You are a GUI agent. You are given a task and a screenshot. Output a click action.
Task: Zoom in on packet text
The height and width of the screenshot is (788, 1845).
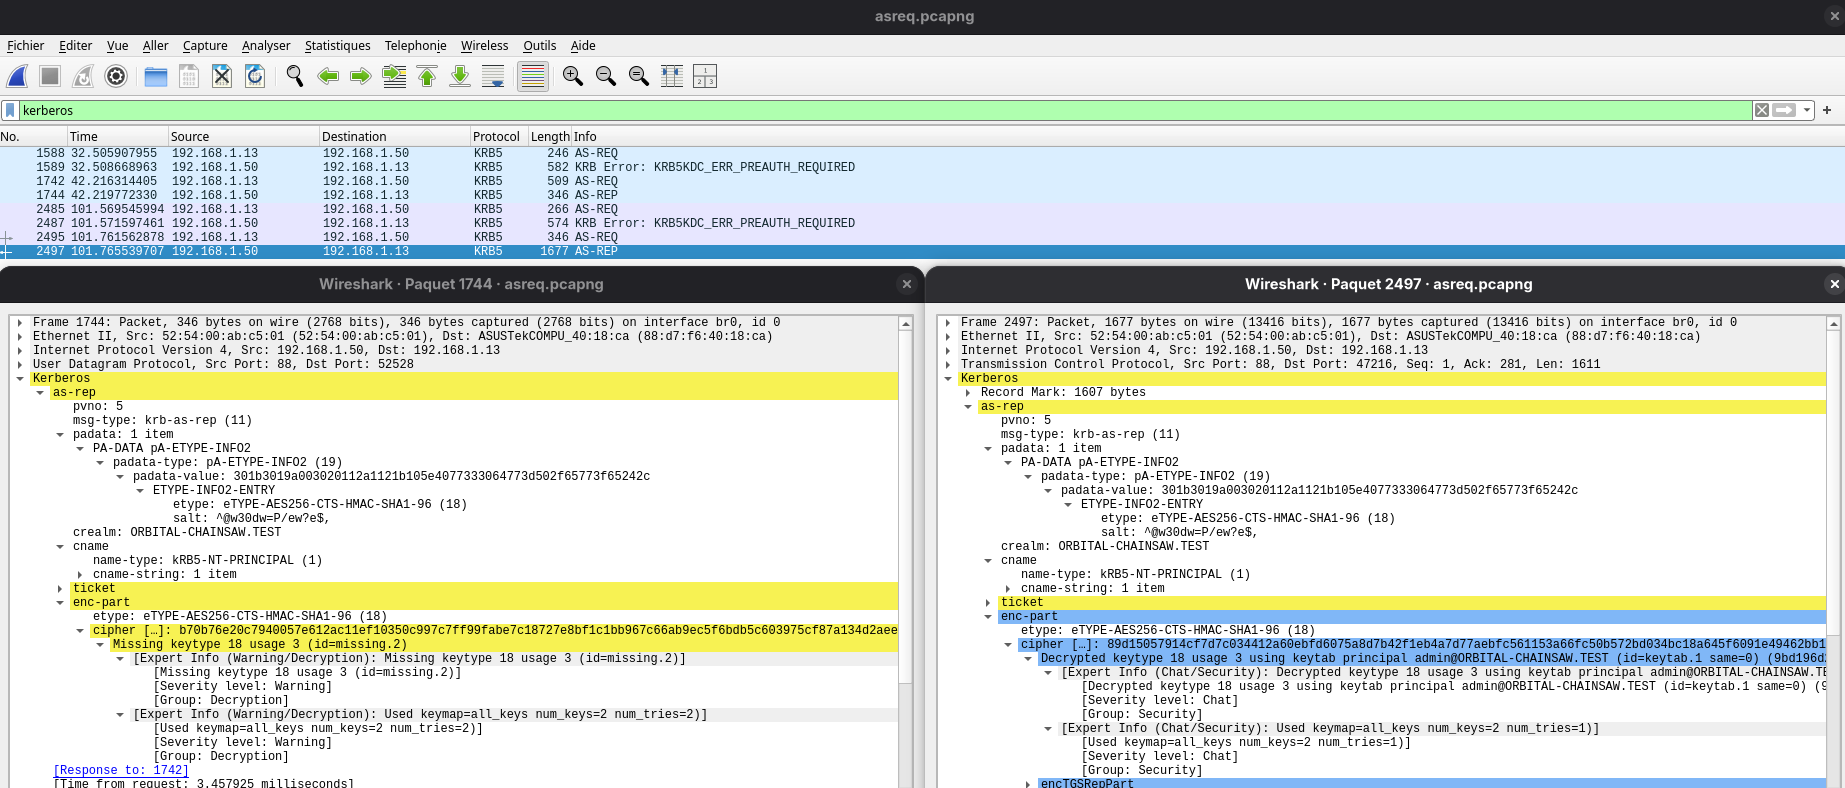coord(573,76)
